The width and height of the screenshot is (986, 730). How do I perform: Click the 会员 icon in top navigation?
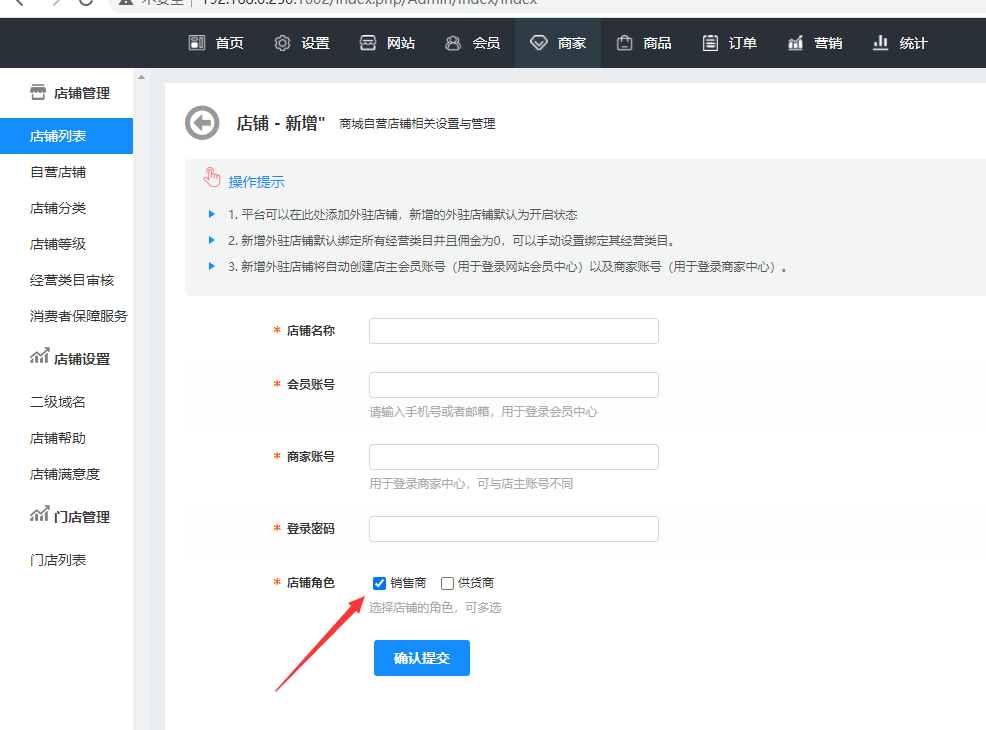(454, 43)
